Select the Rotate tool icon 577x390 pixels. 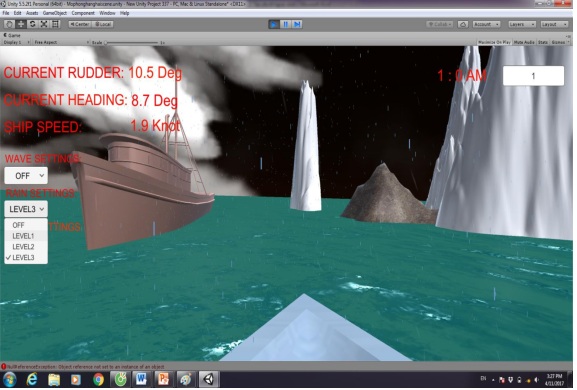click(32, 24)
